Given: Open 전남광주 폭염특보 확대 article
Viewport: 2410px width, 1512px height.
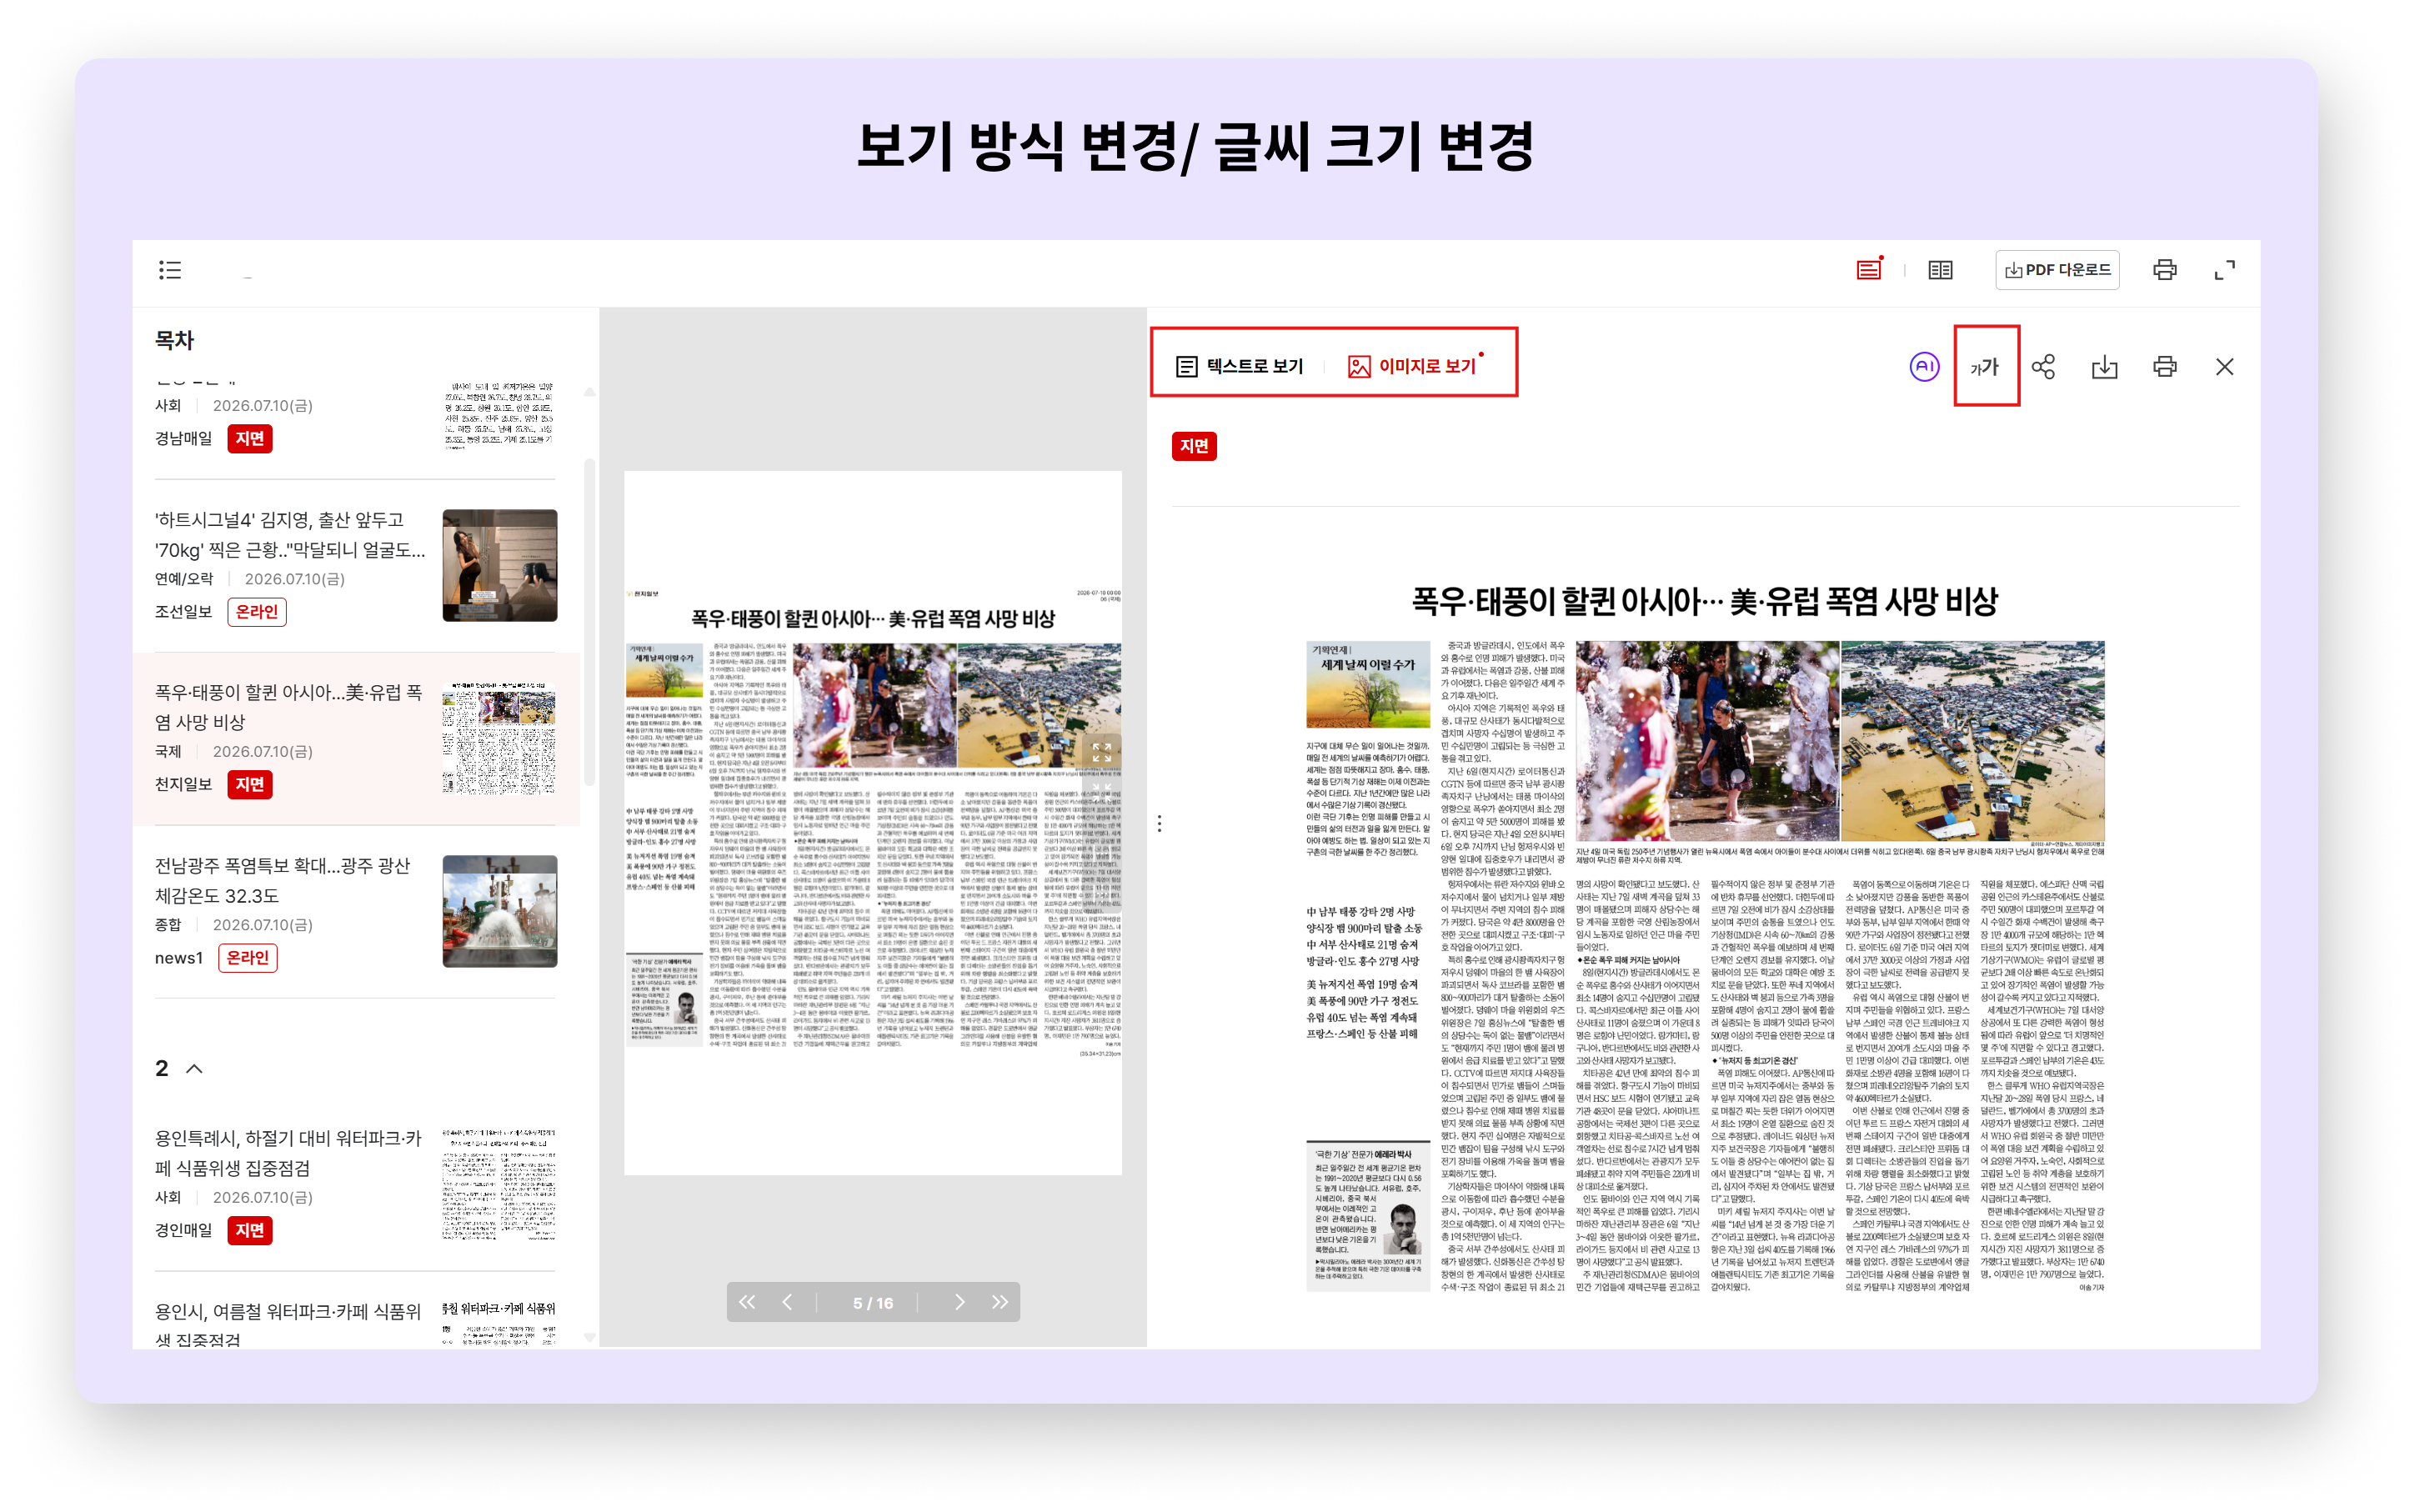Looking at the screenshot, I should (283, 880).
